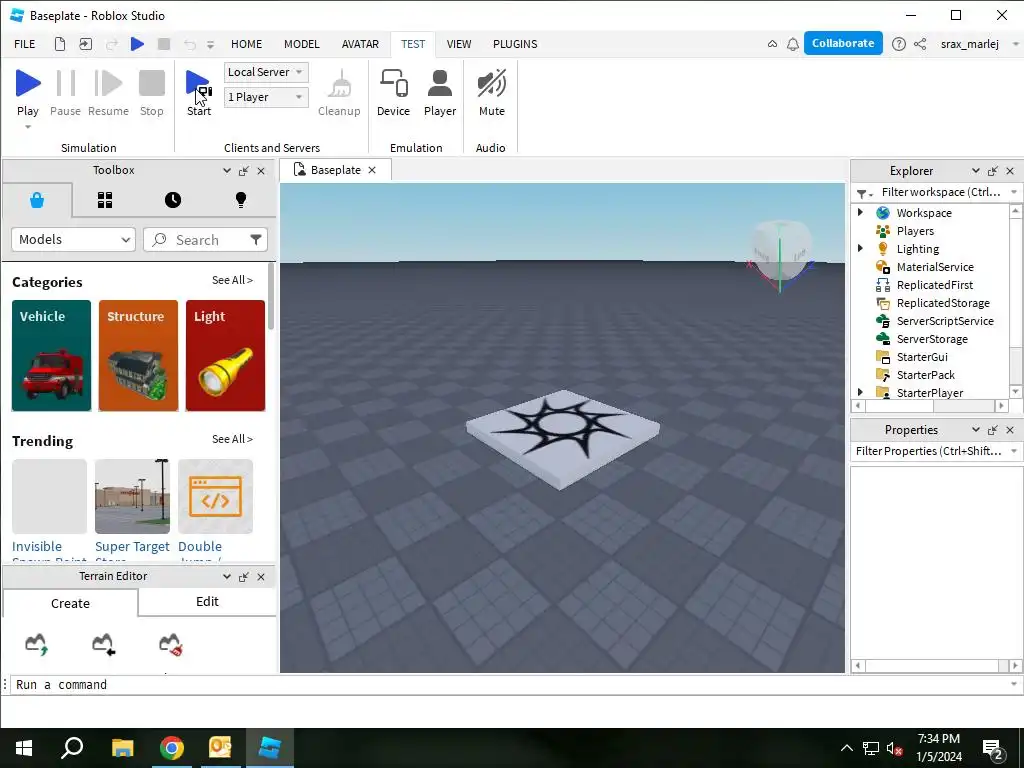Click the quick access Stop icon

164,44
